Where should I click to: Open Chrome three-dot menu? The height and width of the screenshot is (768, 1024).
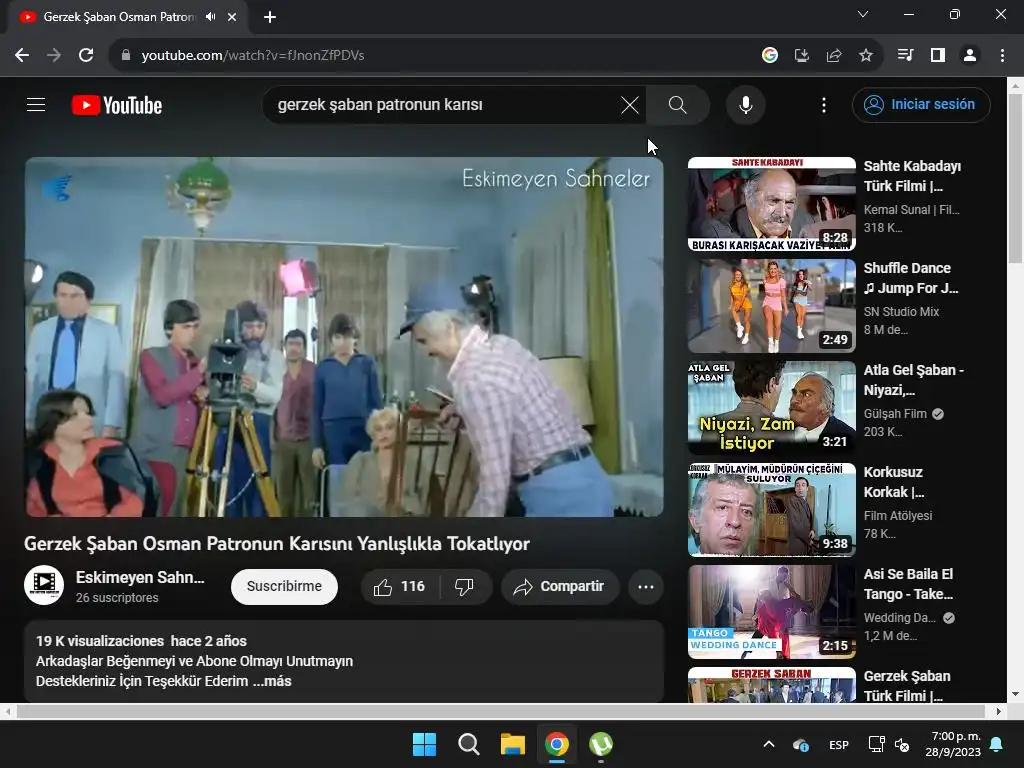coord(1002,55)
